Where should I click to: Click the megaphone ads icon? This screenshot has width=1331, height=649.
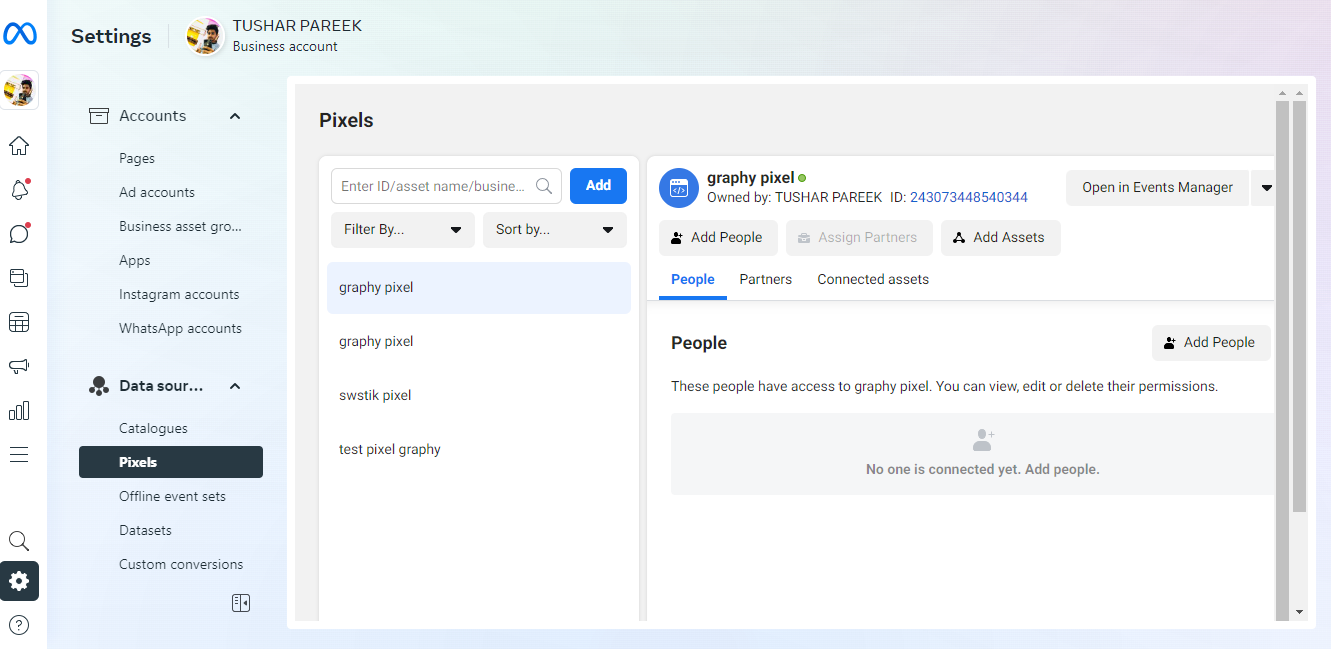click(19, 366)
